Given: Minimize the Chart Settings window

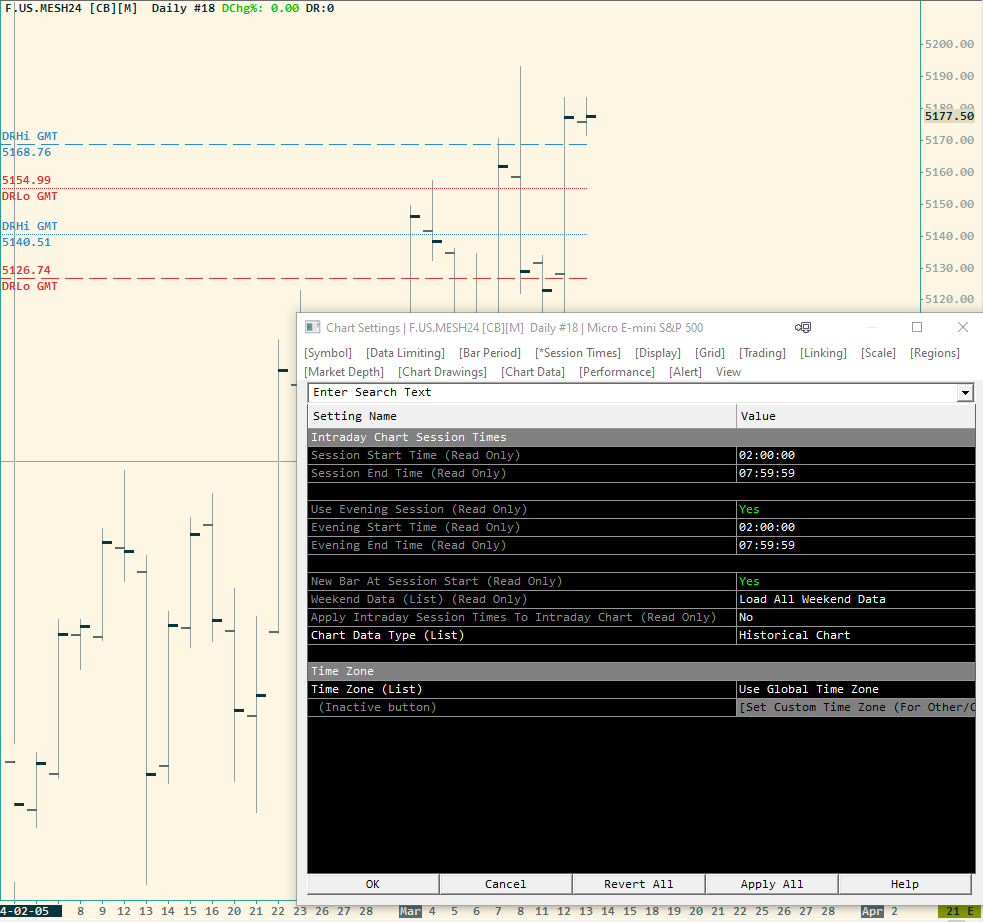Looking at the screenshot, I should pos(871,327).
